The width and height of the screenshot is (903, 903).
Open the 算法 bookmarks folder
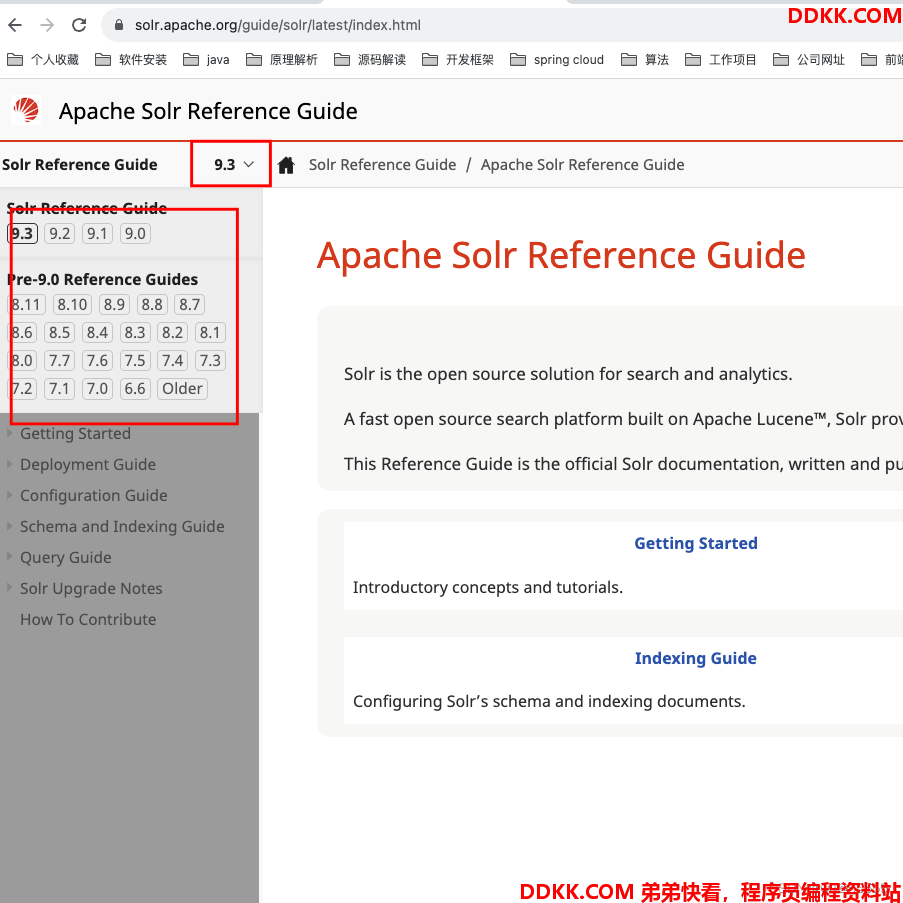click(645, 59)
